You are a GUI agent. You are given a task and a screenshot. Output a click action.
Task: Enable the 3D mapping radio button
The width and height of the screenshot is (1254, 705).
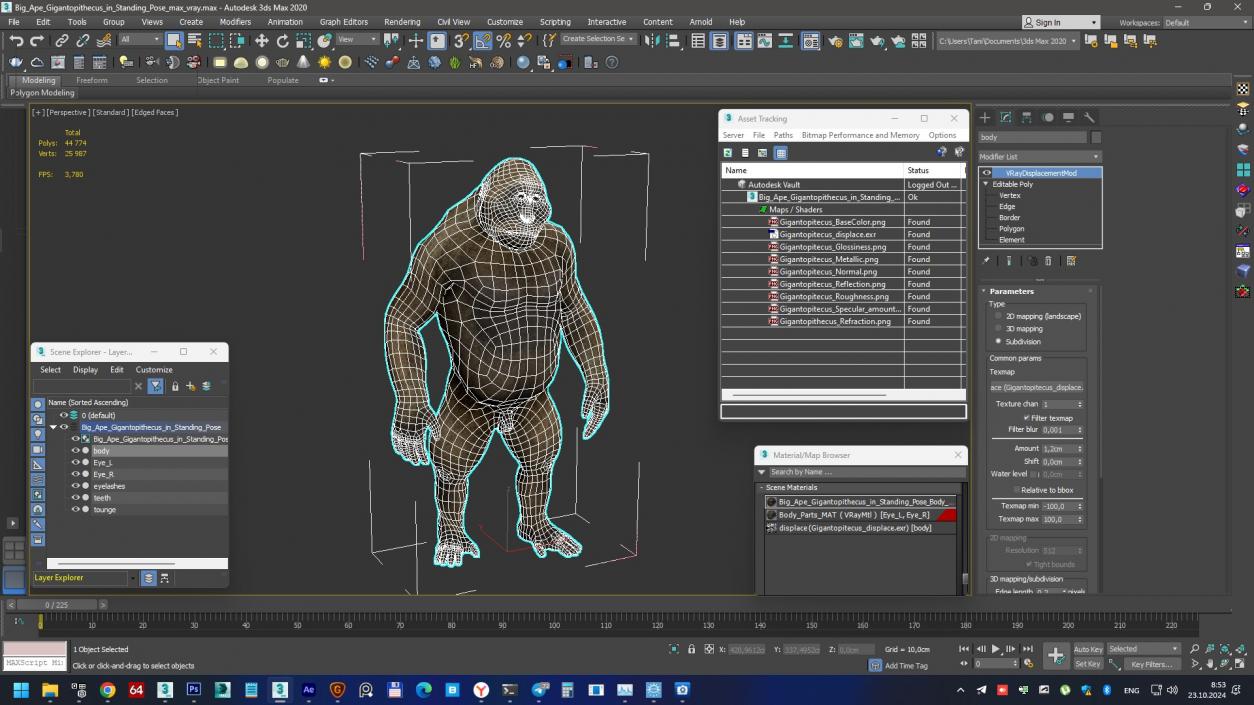998,328
